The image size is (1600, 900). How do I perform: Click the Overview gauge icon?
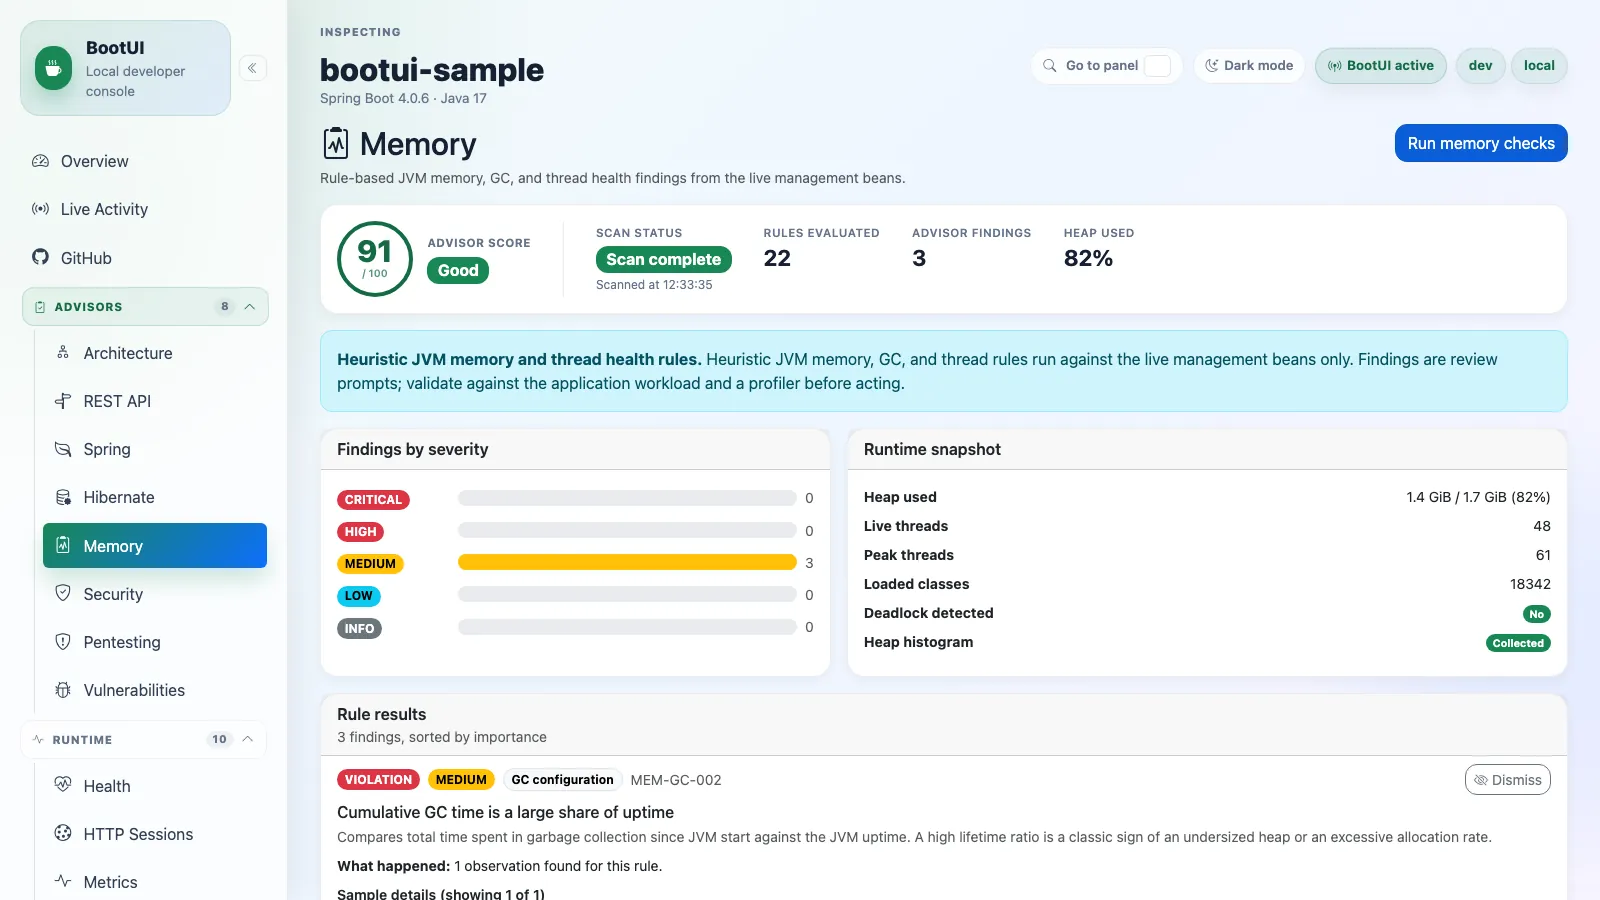pyautogui.click(x=40, y=161)
